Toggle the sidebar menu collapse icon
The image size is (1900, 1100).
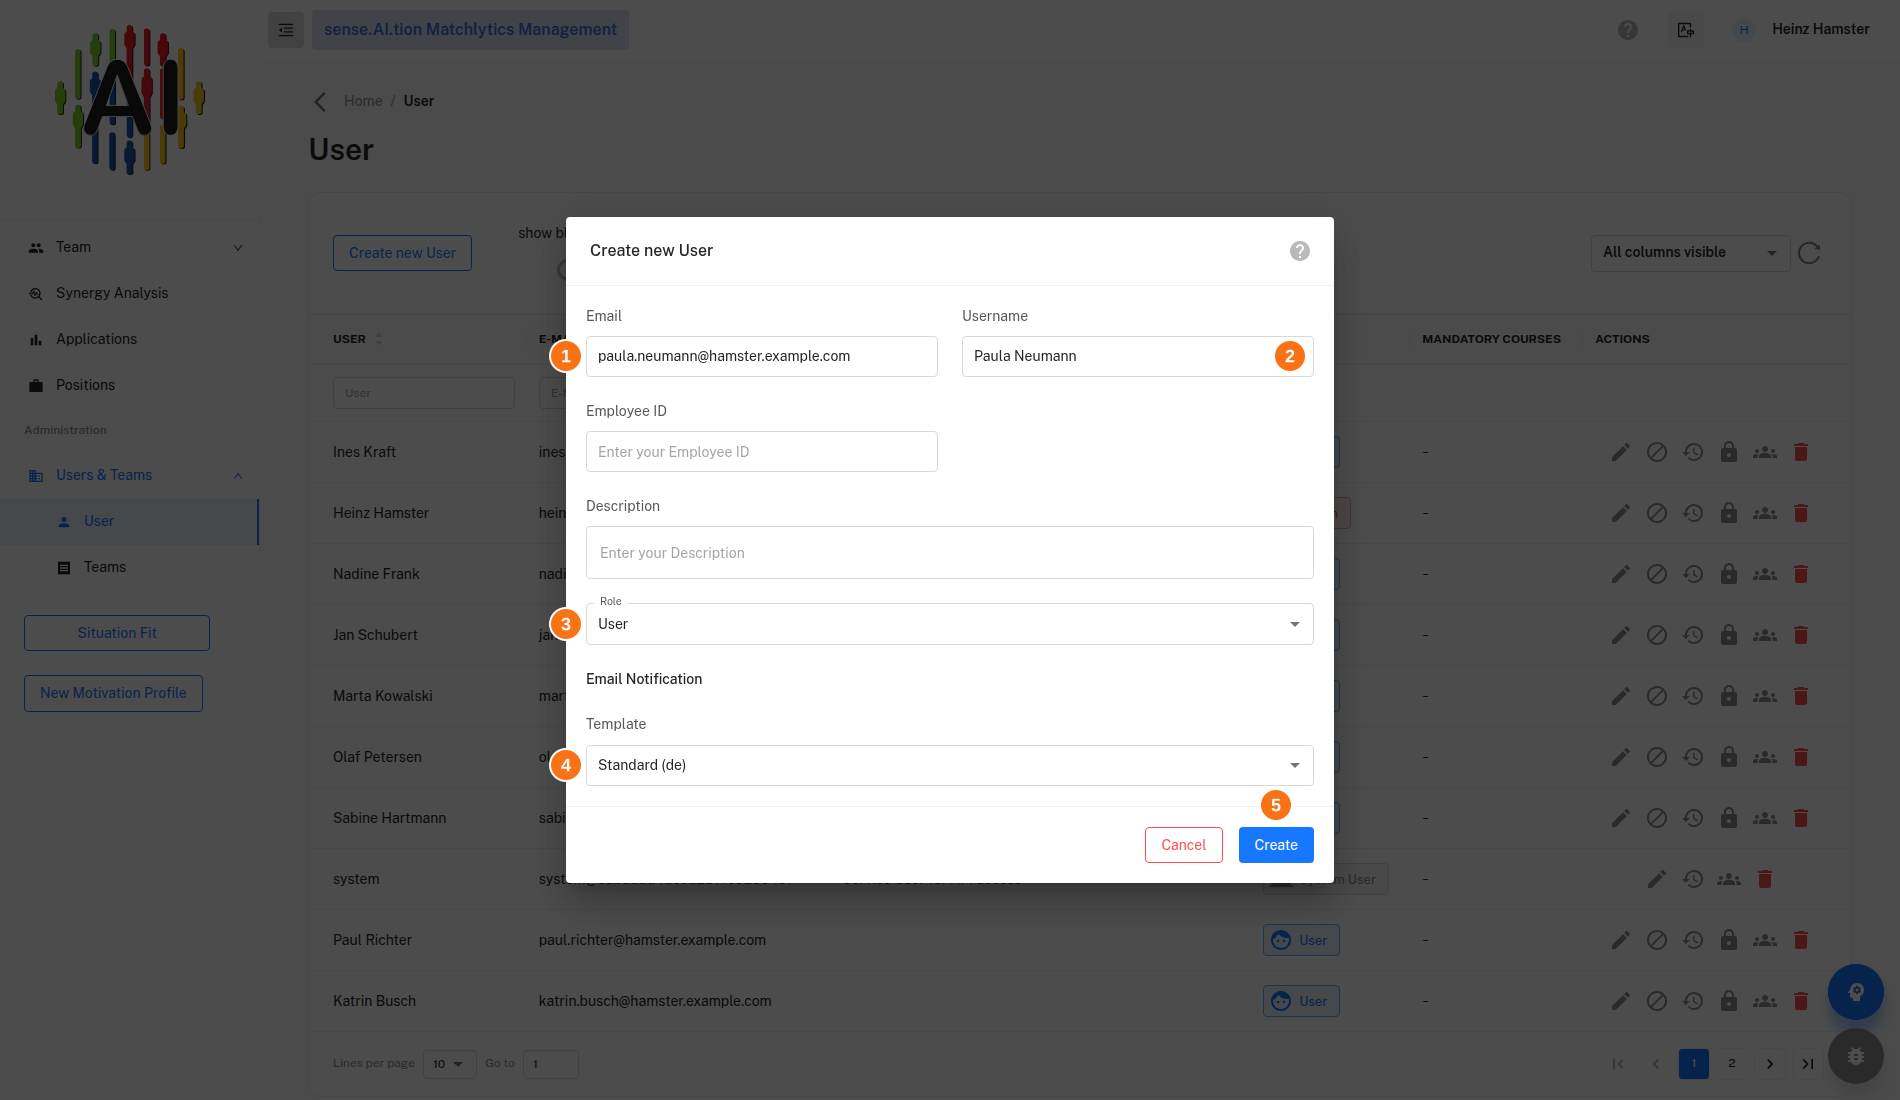click(286, 30)
